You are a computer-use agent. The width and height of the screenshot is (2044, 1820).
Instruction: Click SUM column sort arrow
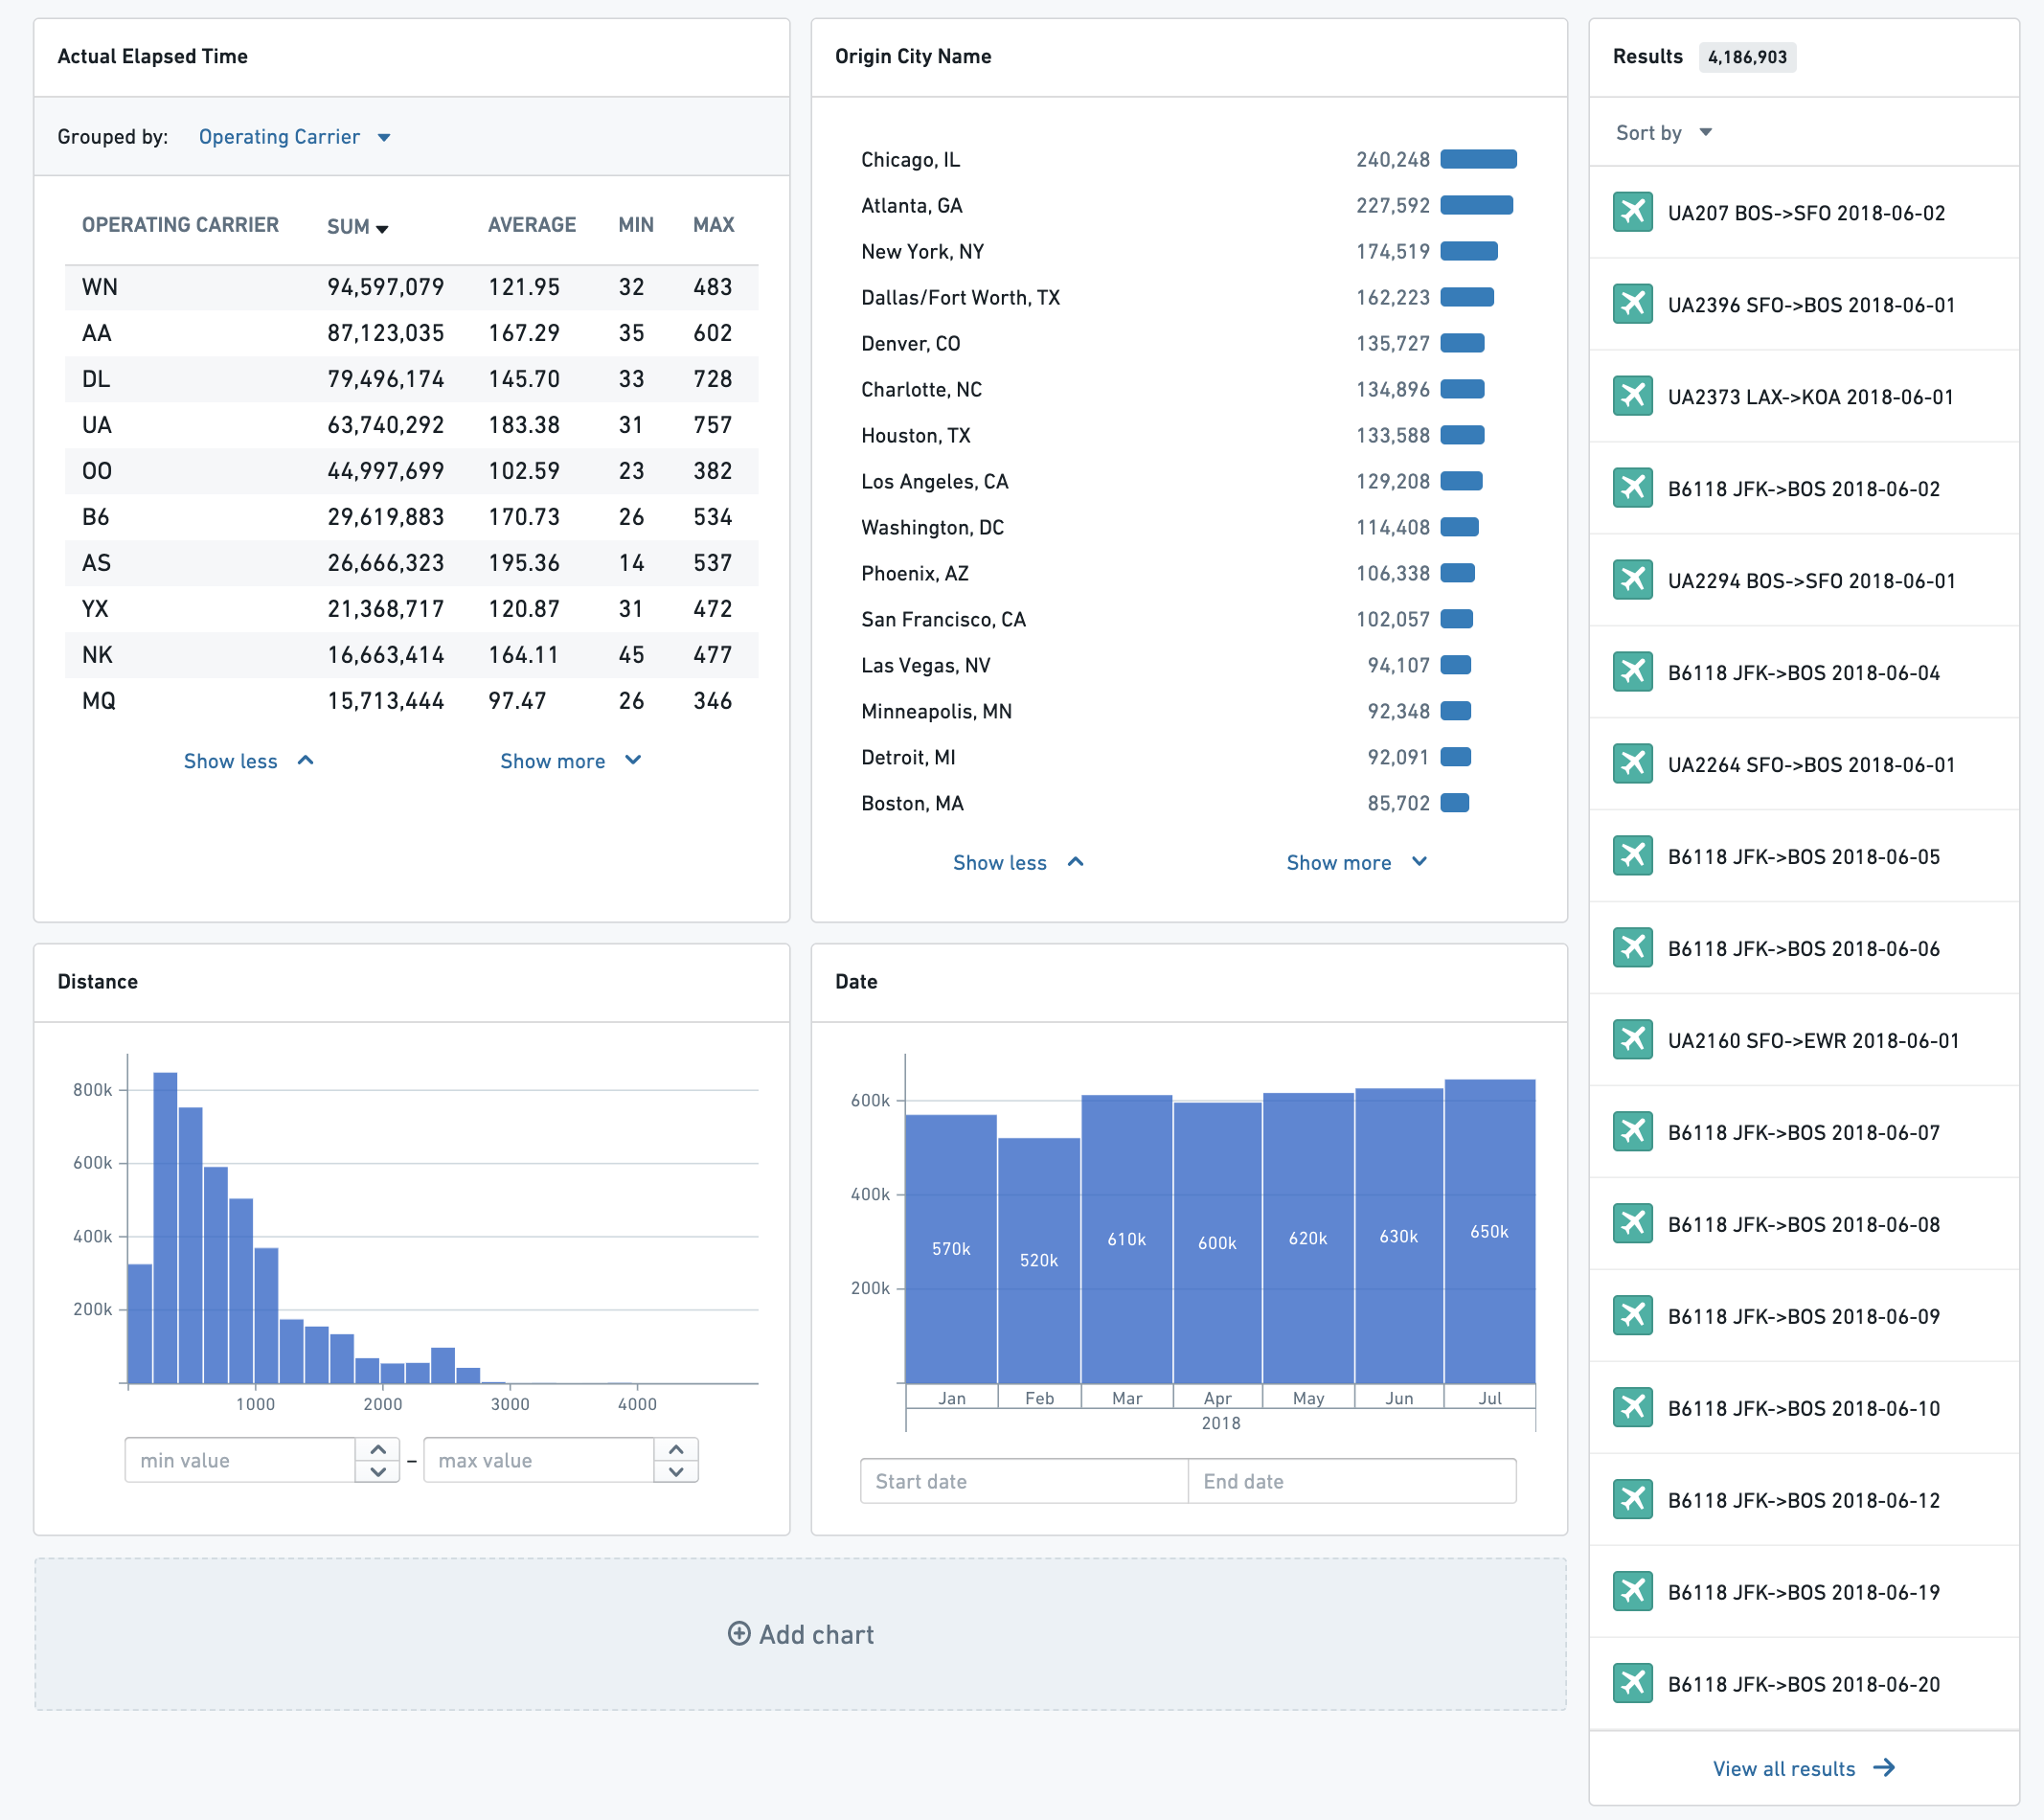coord(382,229)
